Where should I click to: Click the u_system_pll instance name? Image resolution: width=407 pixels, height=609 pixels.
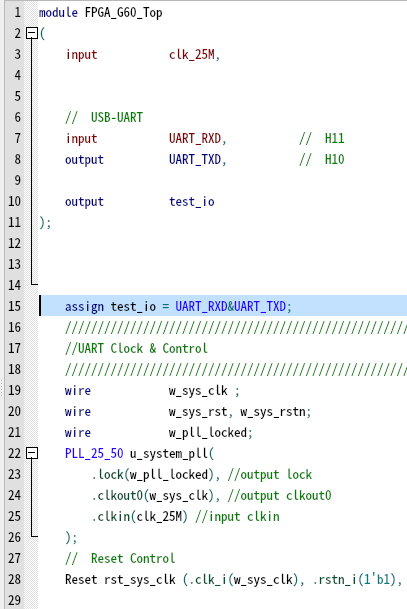point(169,453)
